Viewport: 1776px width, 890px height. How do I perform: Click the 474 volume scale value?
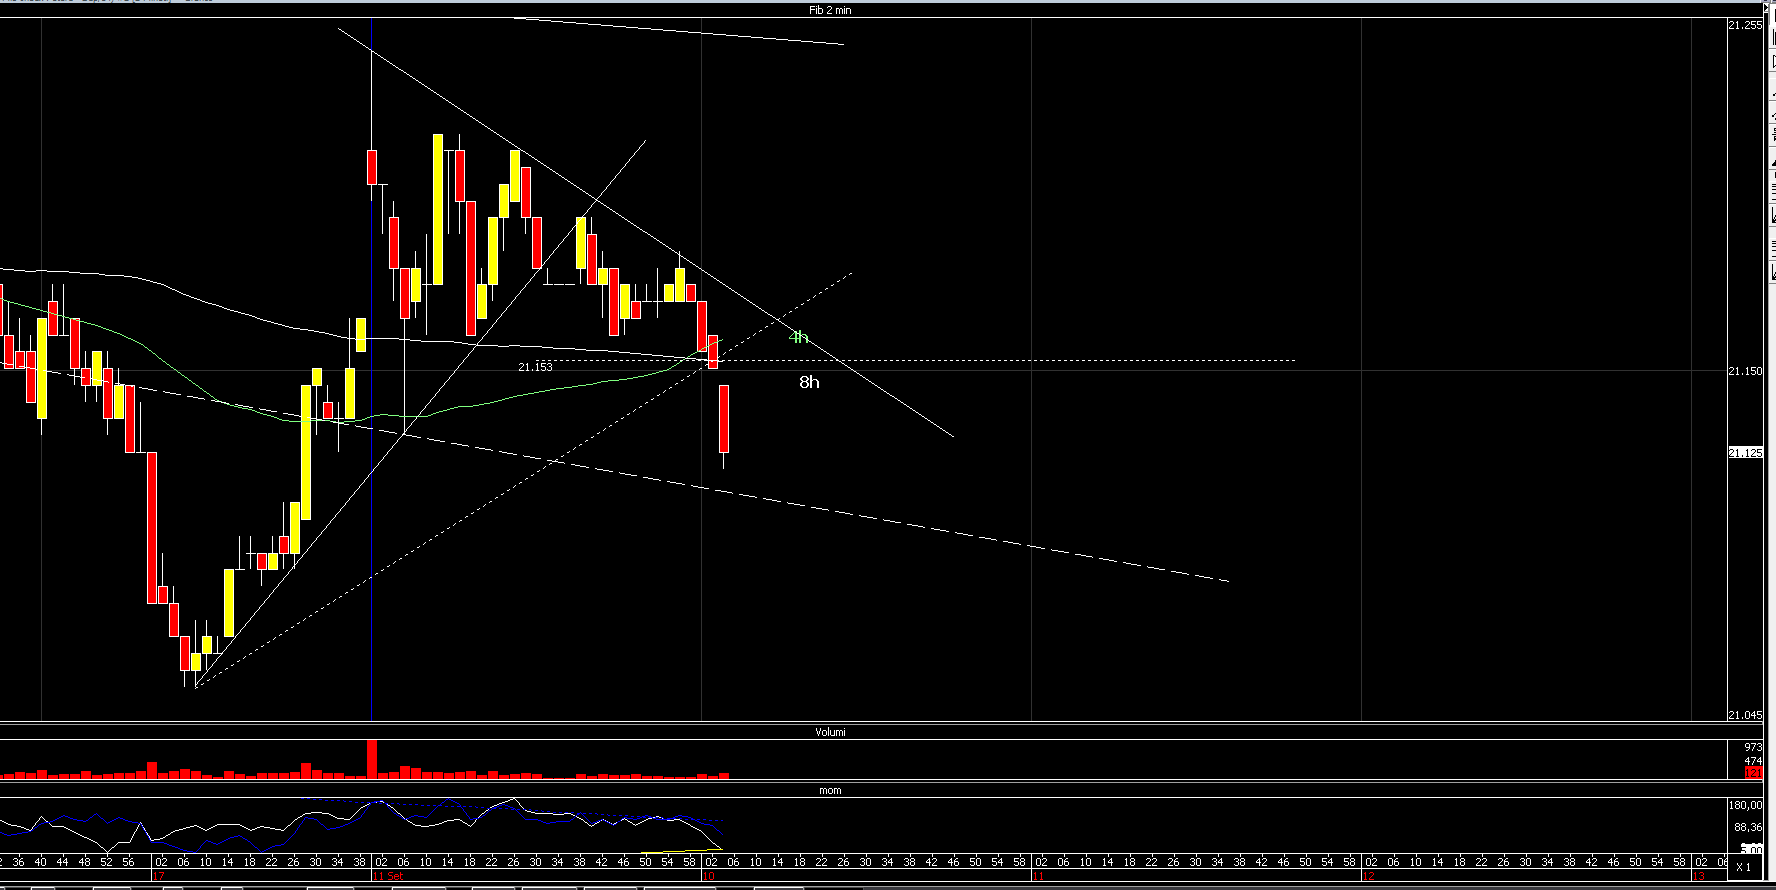[x=1753, y=761]
